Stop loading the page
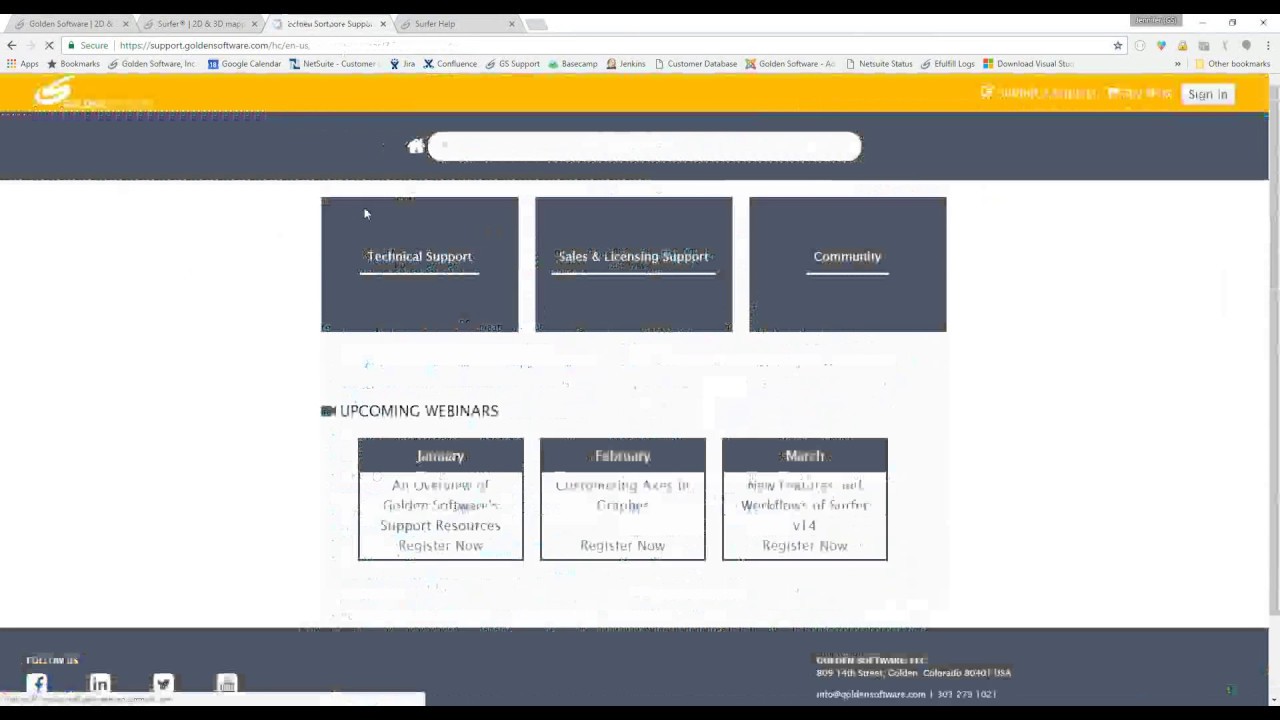This screenshot has height=720, width=1280. (49, 45)
